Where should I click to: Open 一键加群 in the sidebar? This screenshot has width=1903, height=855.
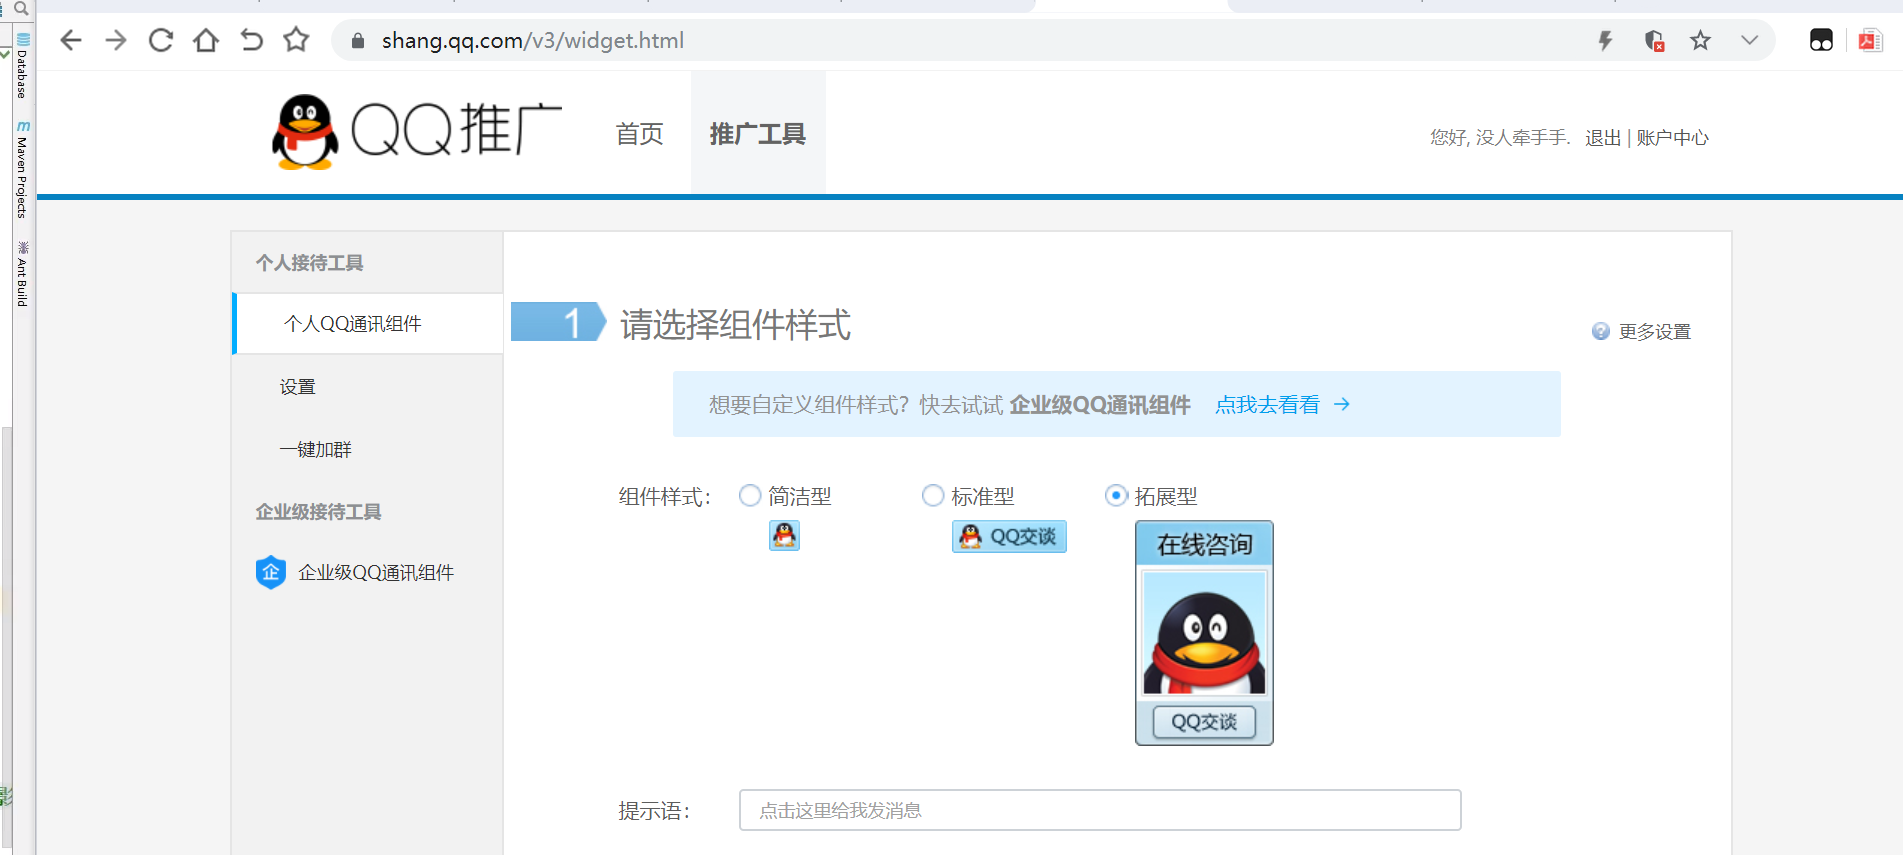(x=316, y=450)
